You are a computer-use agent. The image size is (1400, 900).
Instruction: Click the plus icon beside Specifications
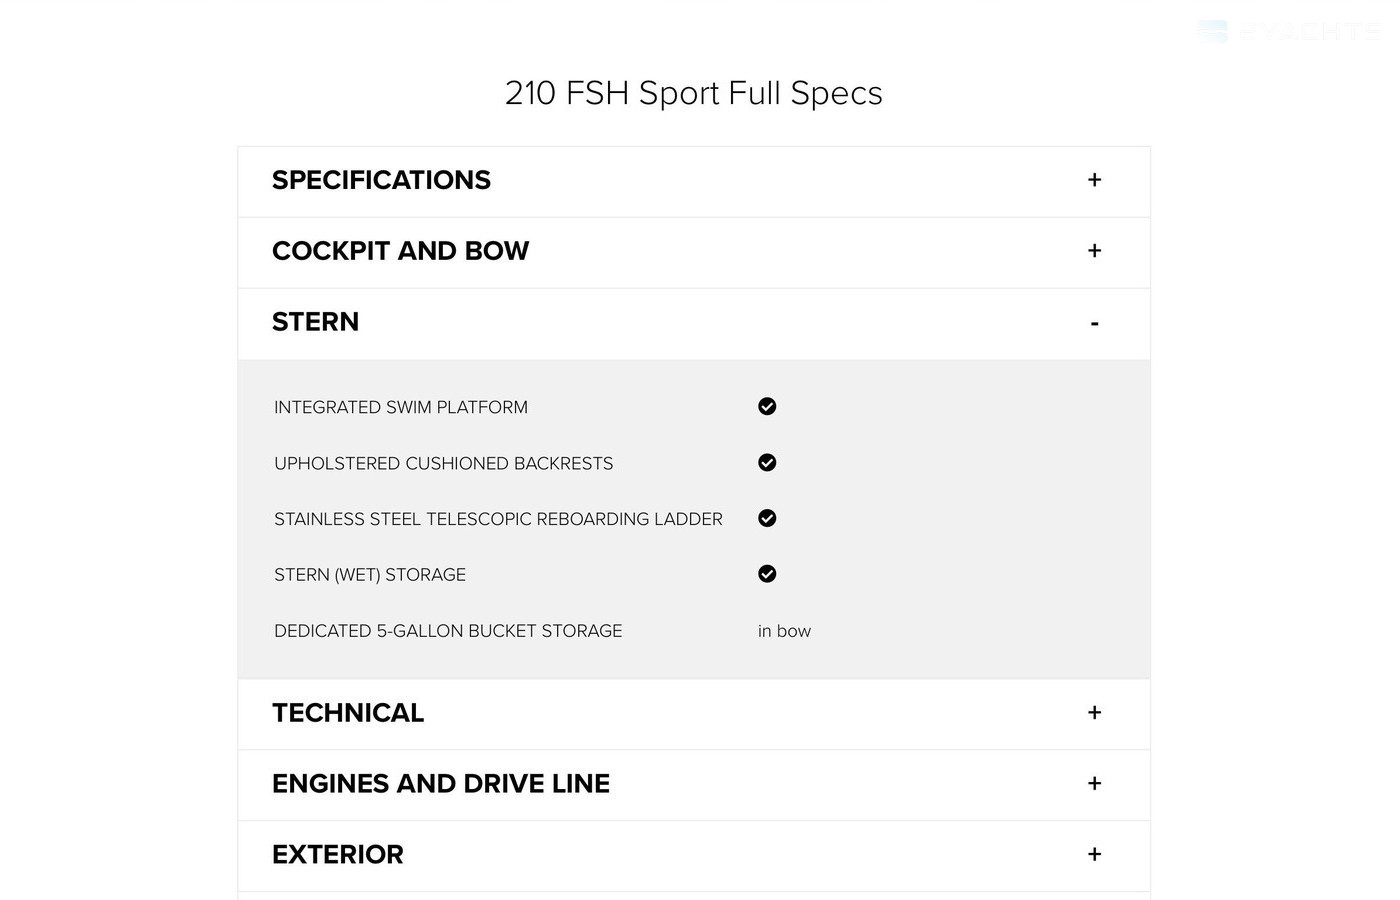point(1094,180)
